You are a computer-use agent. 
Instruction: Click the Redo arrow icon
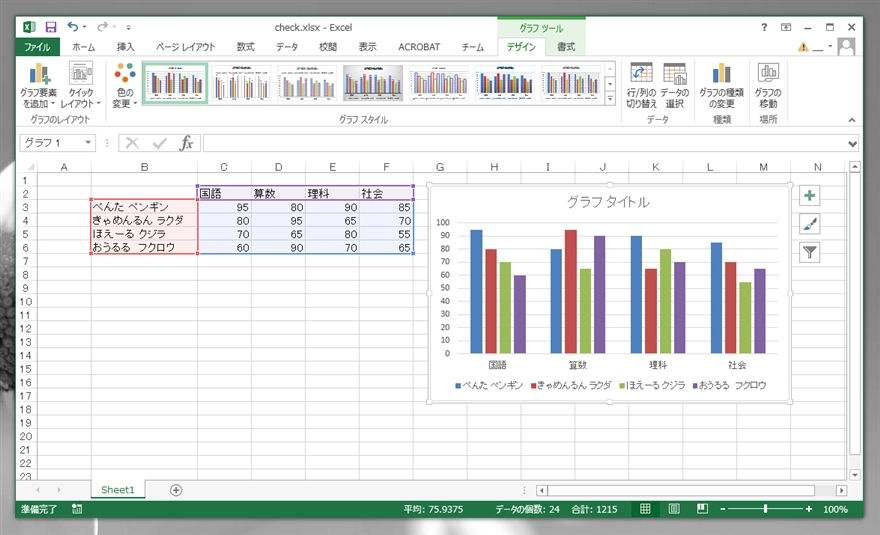(102, 26)
